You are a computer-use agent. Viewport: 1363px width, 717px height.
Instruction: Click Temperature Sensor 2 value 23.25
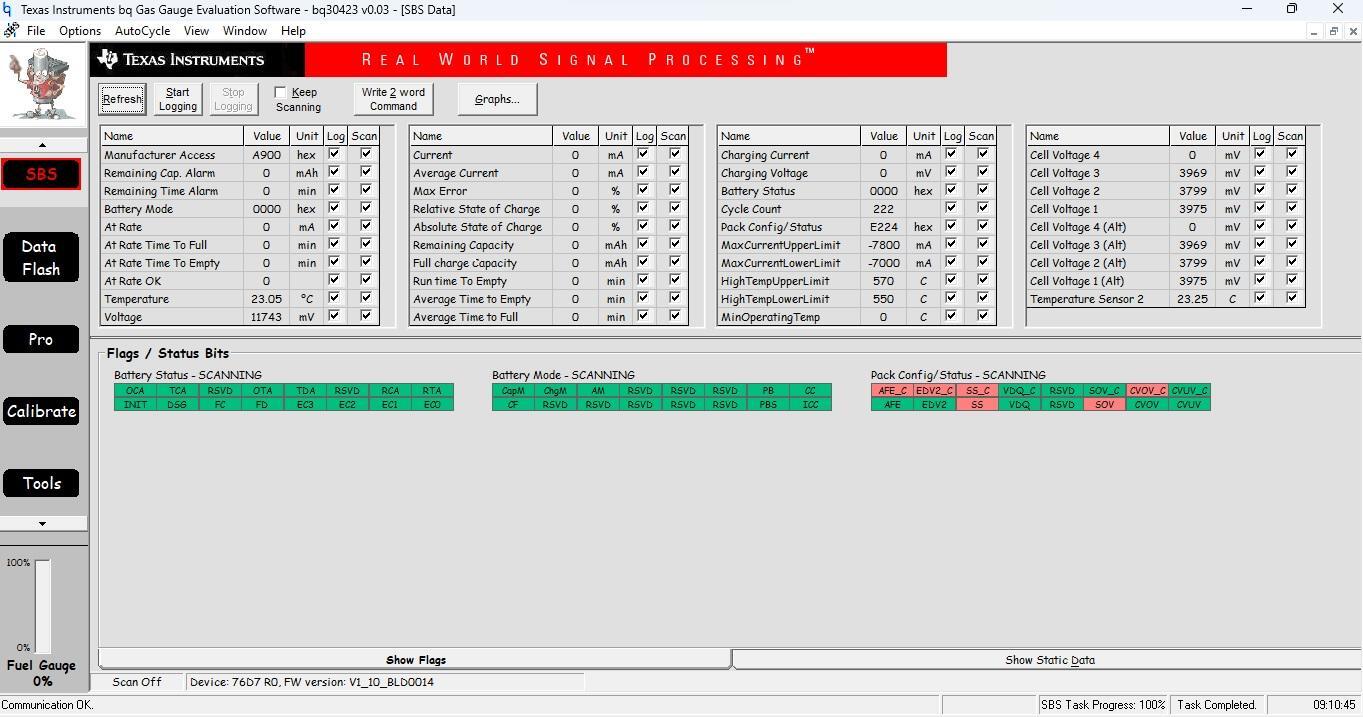click(x=1192, y=299)
